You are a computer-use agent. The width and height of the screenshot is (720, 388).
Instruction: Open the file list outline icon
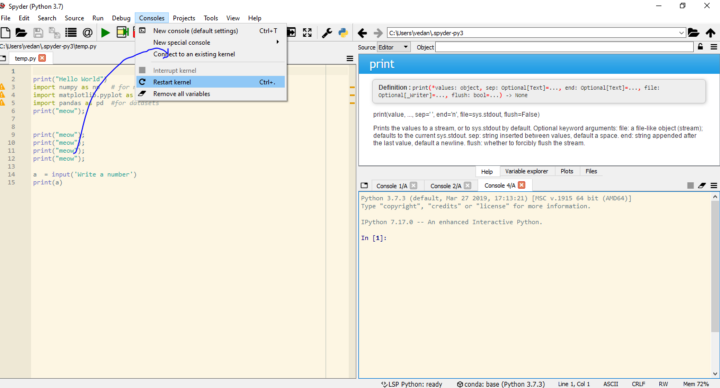(71, 33)
